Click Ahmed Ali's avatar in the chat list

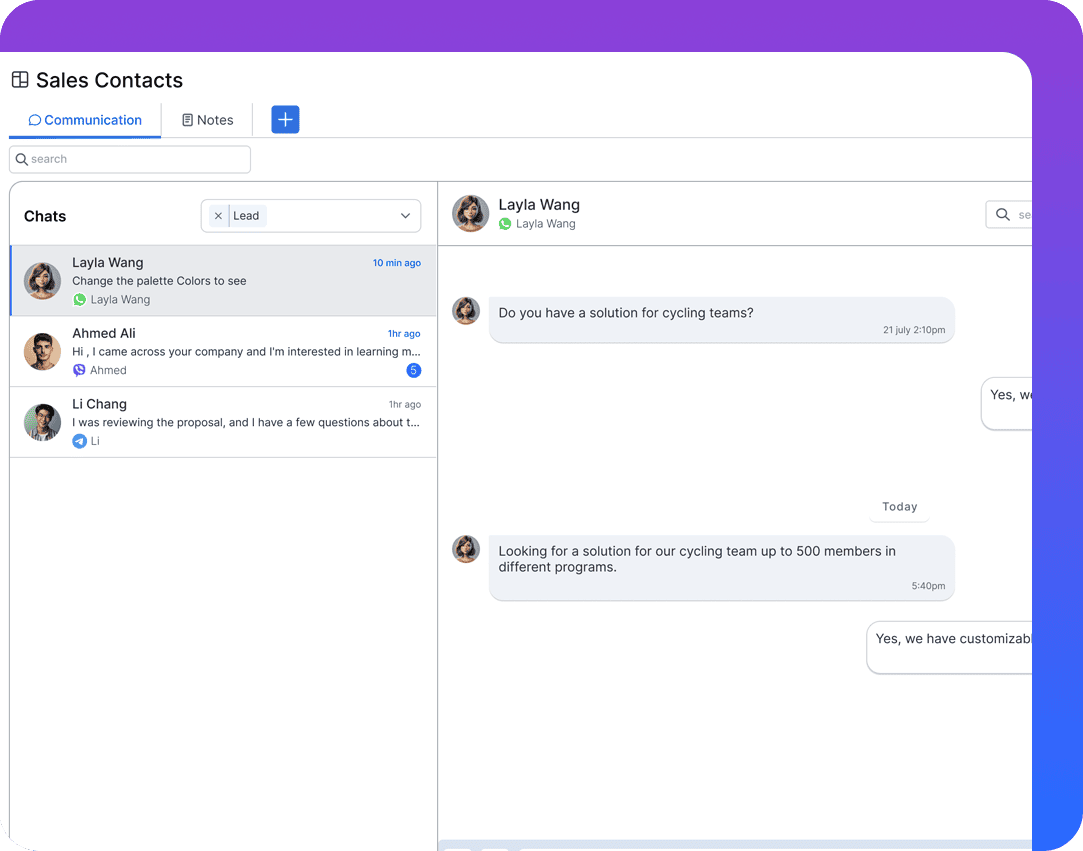pos(43,352)
